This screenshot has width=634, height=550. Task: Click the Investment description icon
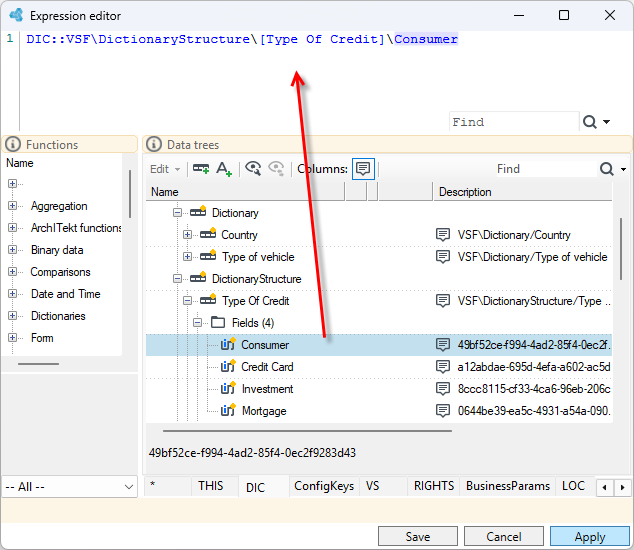(443, 389)
